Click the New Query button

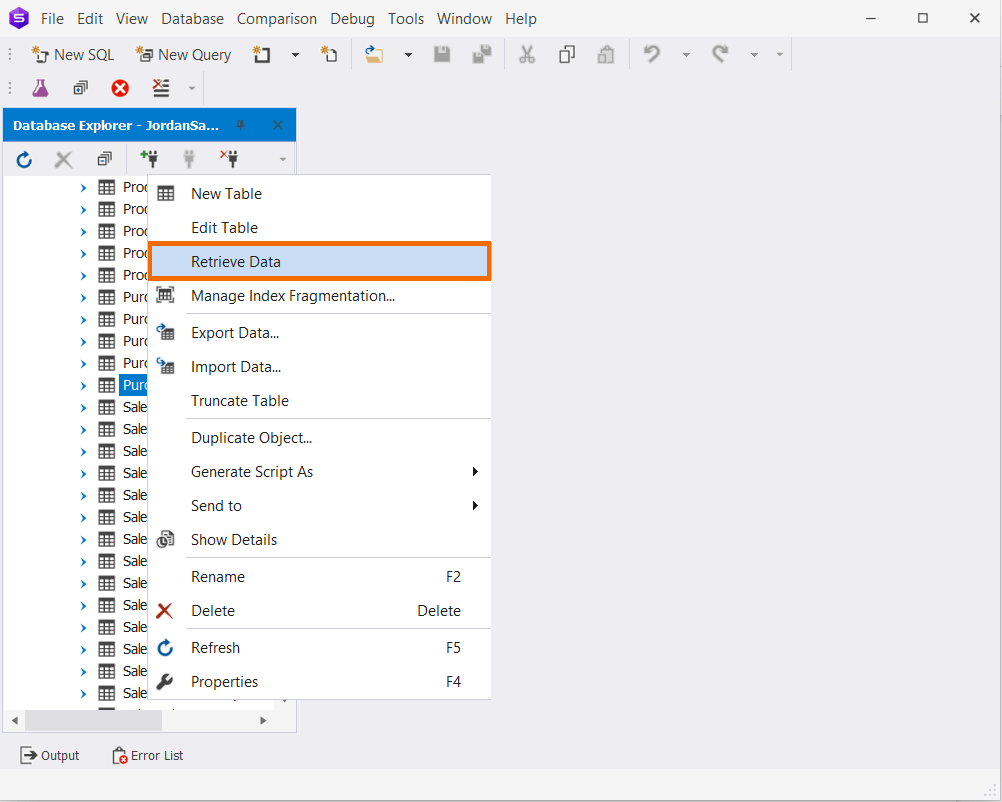(183, 54)
